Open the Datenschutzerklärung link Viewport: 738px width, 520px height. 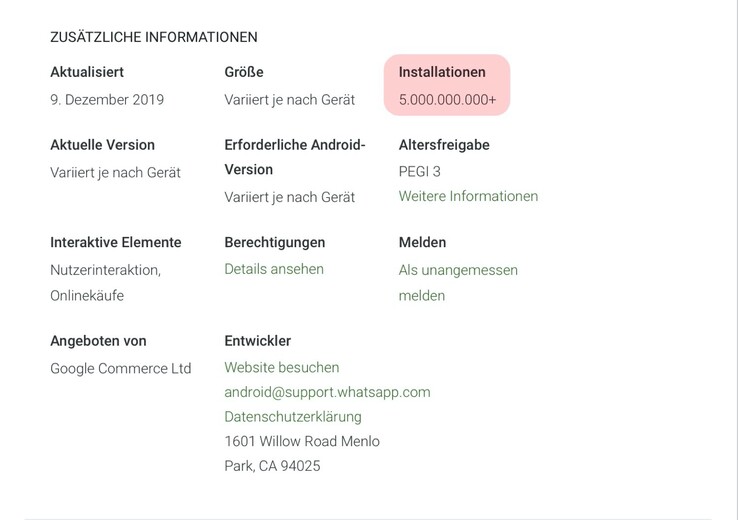pos(293,416)
